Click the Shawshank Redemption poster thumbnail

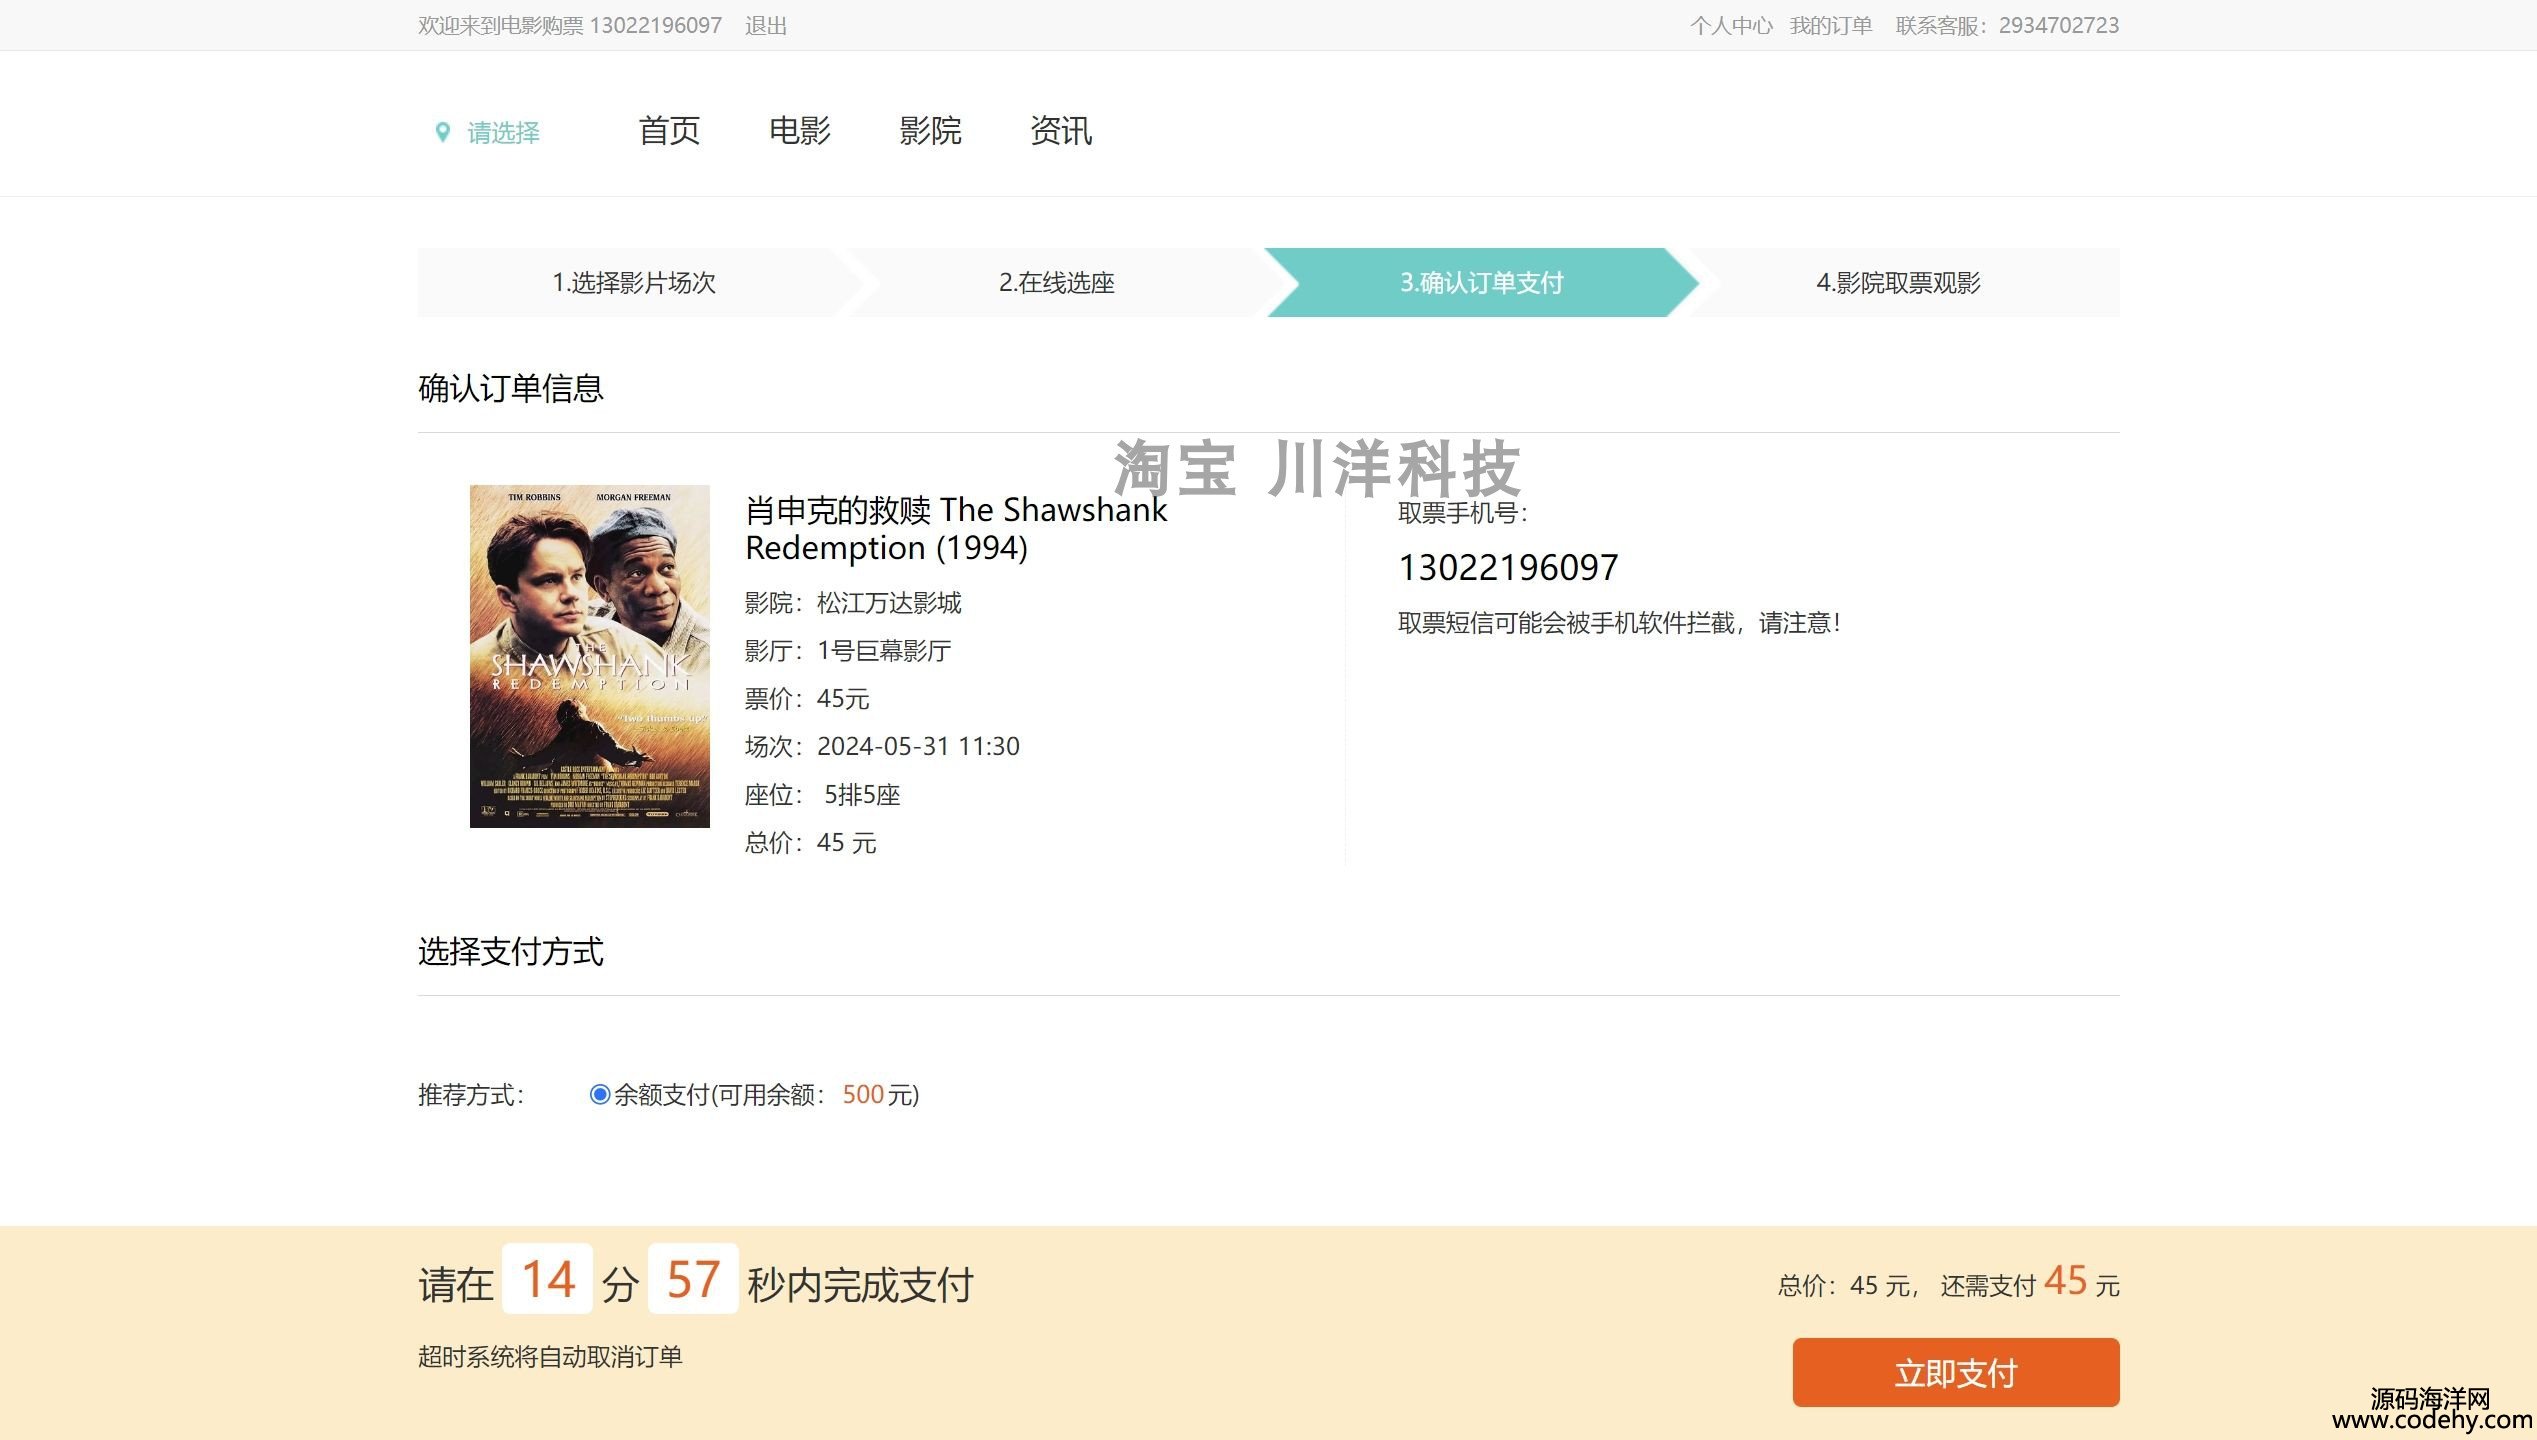(589, 656)
